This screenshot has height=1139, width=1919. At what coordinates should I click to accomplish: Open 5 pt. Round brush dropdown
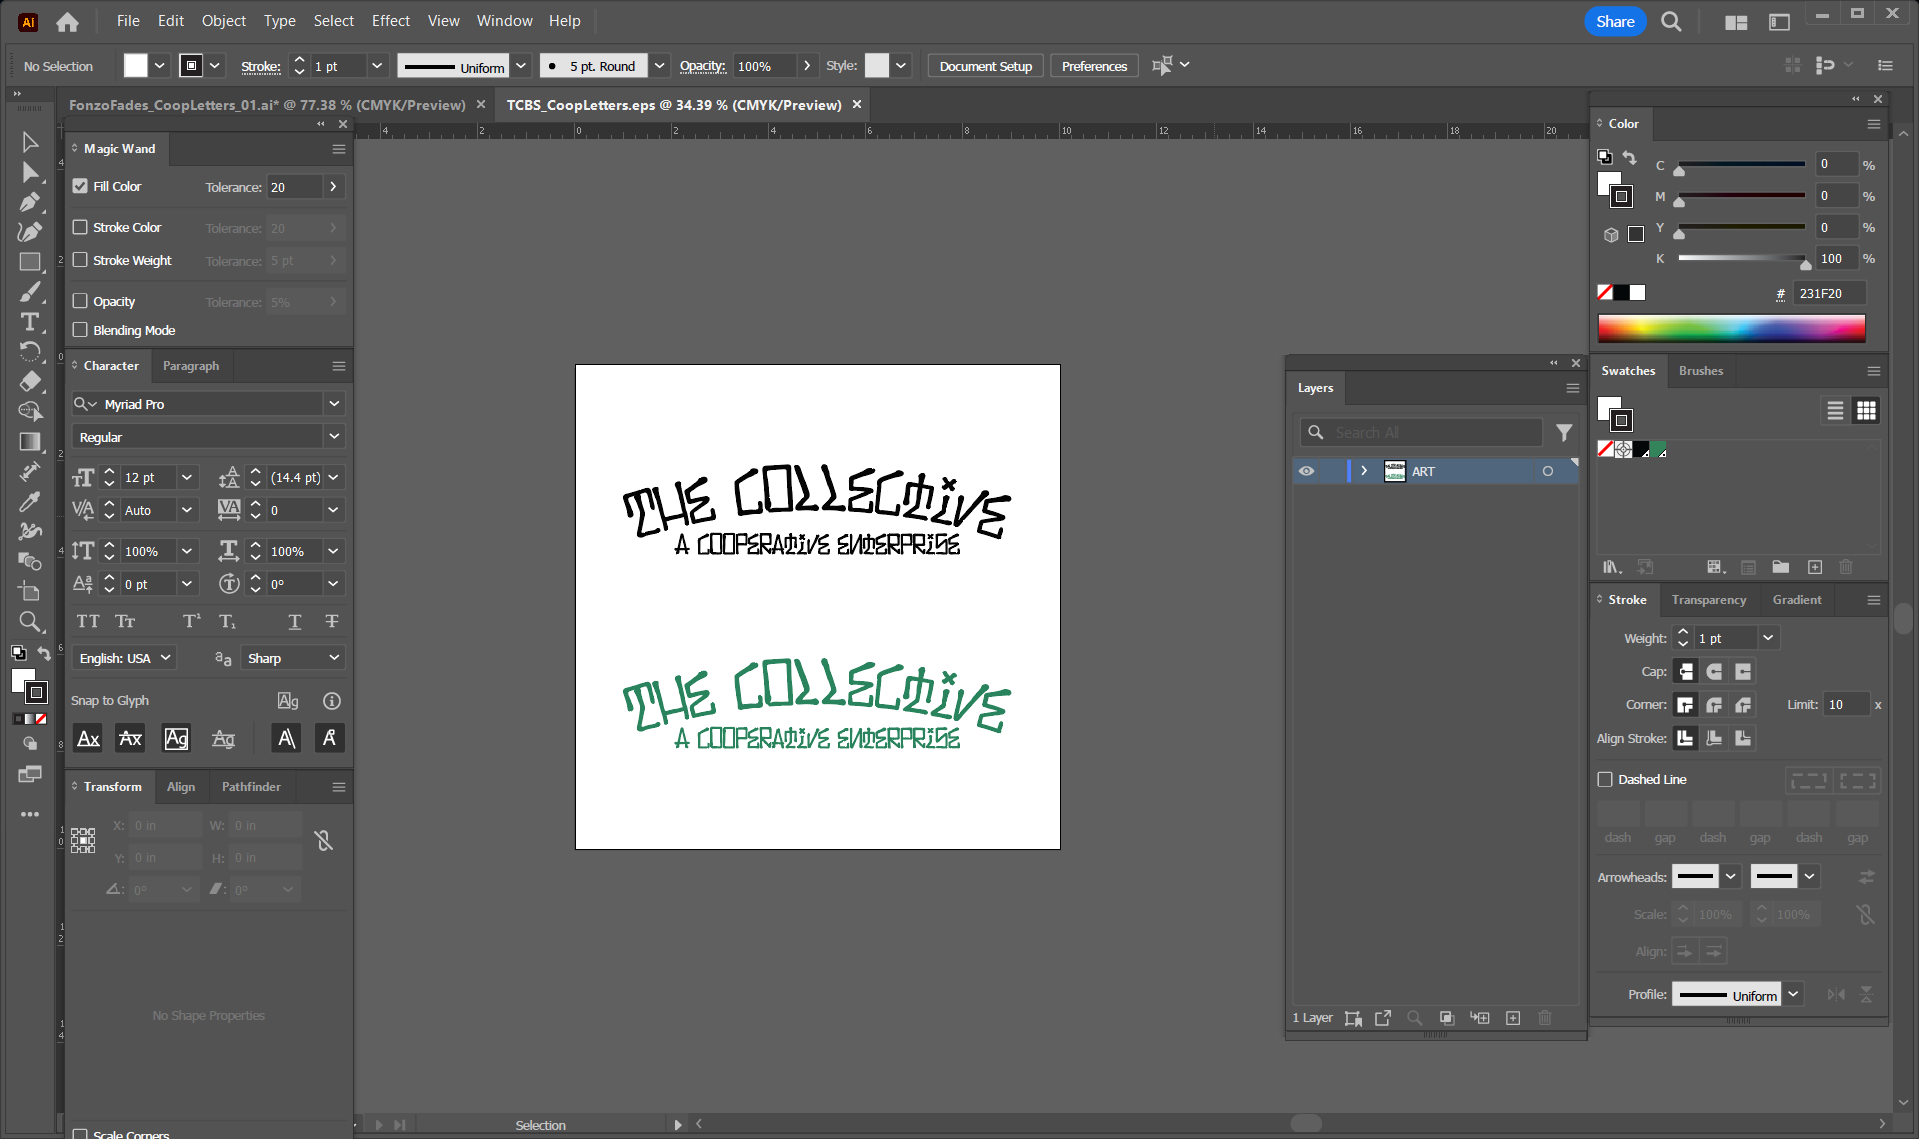pos(659,66)
